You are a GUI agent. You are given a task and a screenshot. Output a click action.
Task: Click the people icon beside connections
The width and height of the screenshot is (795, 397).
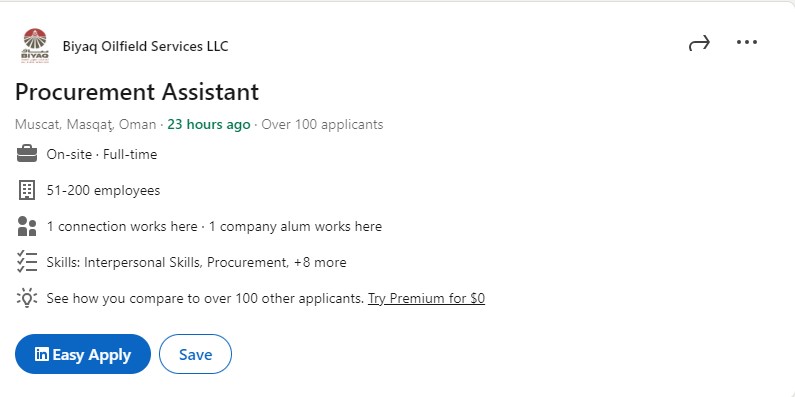pyautogui.click(x=27, y=226)
